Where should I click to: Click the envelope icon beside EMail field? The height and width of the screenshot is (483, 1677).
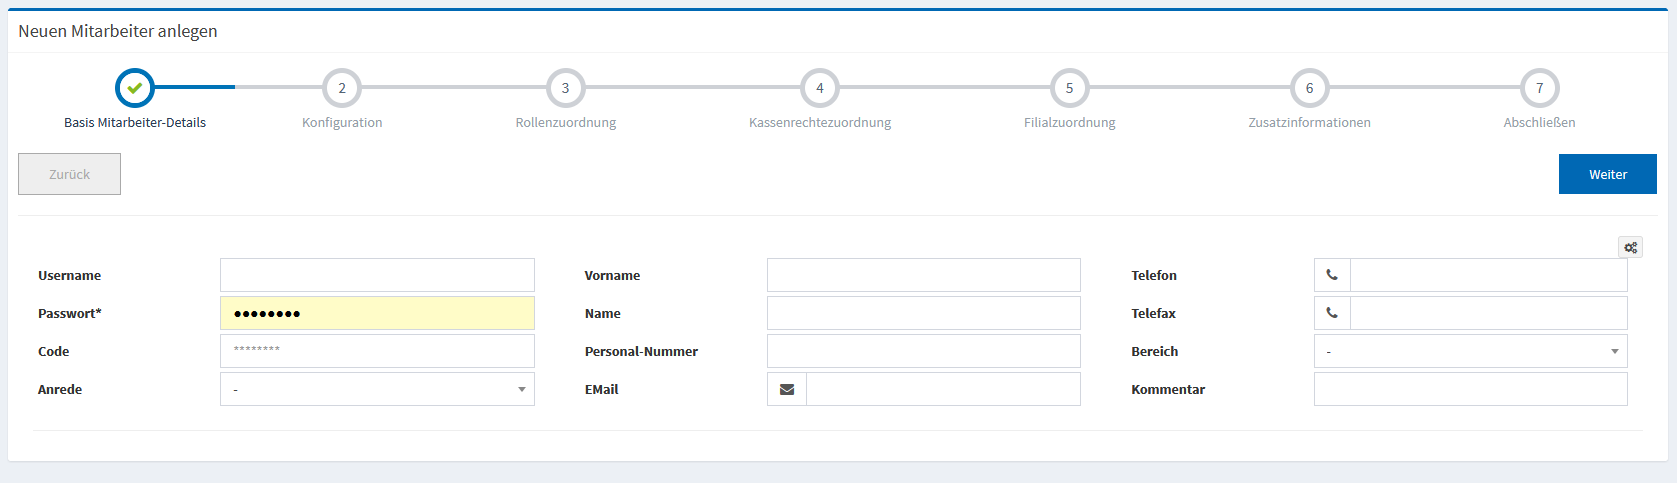click(x=787, y=389)
